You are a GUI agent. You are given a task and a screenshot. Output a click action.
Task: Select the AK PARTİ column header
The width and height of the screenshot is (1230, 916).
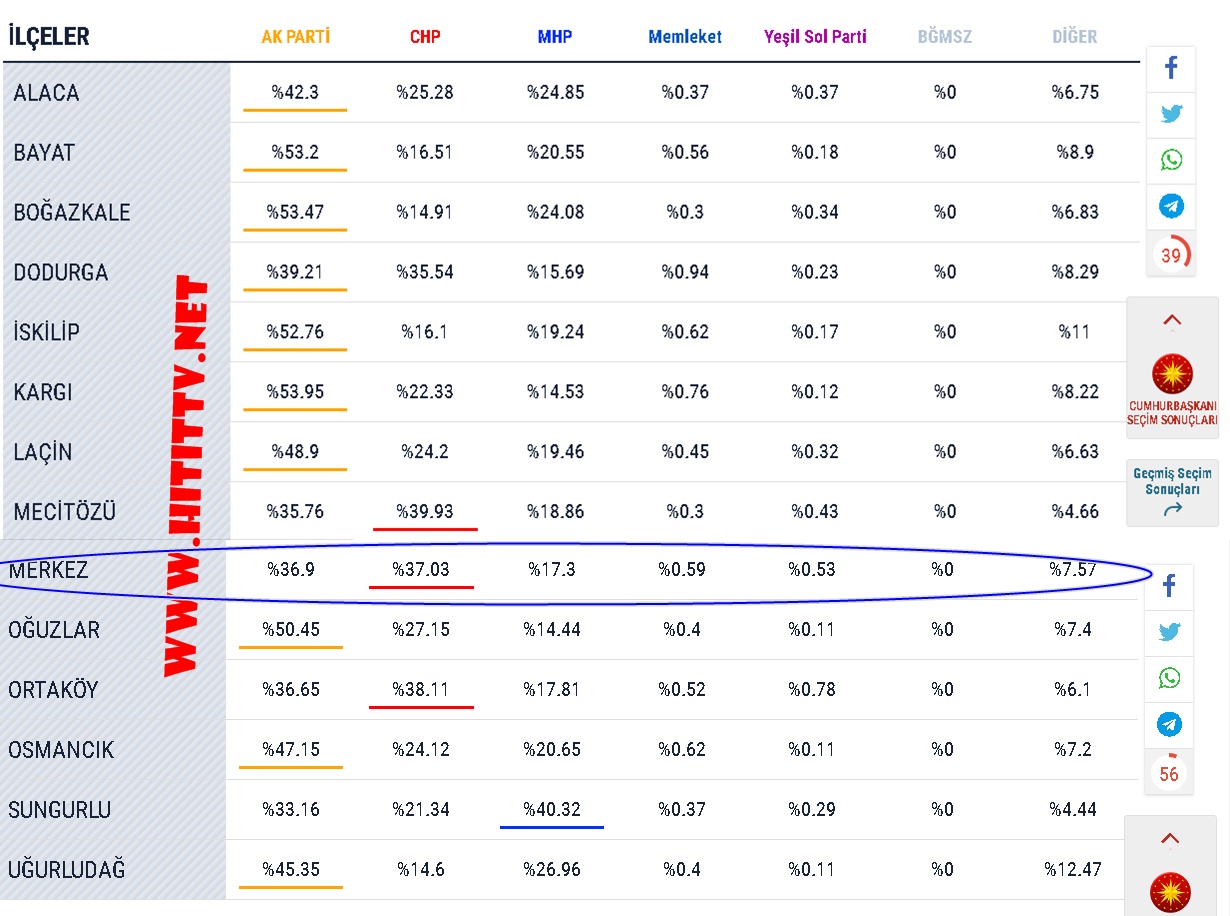296,37
